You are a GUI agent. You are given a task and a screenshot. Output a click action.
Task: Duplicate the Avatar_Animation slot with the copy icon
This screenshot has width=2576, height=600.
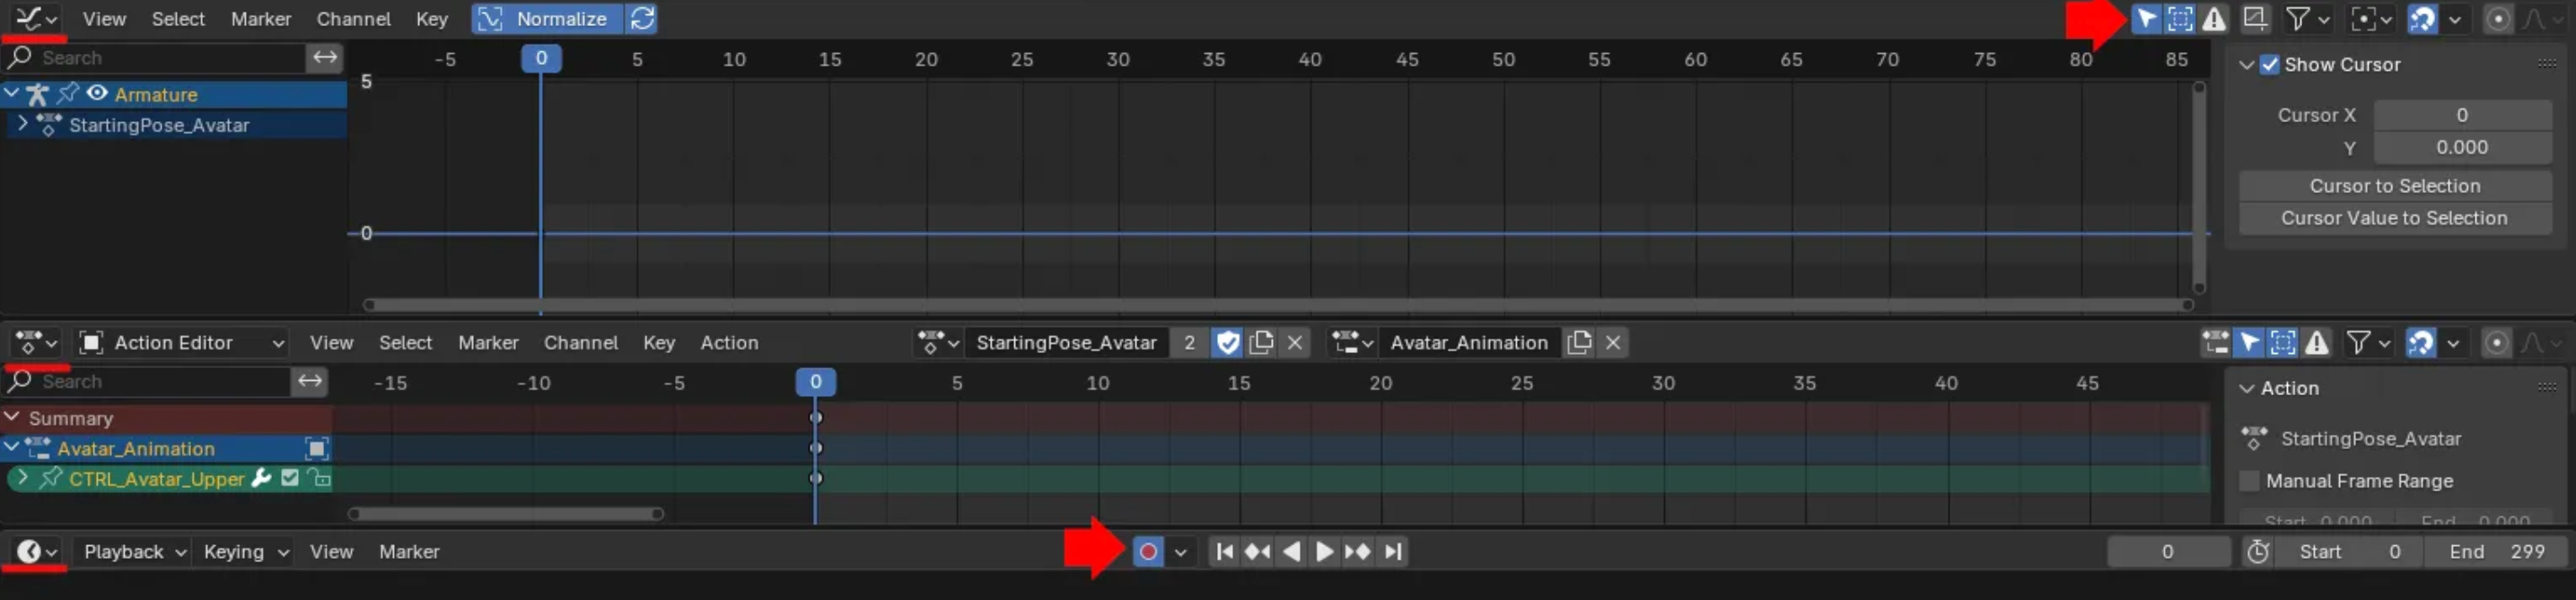click(x=1579, y=343)
